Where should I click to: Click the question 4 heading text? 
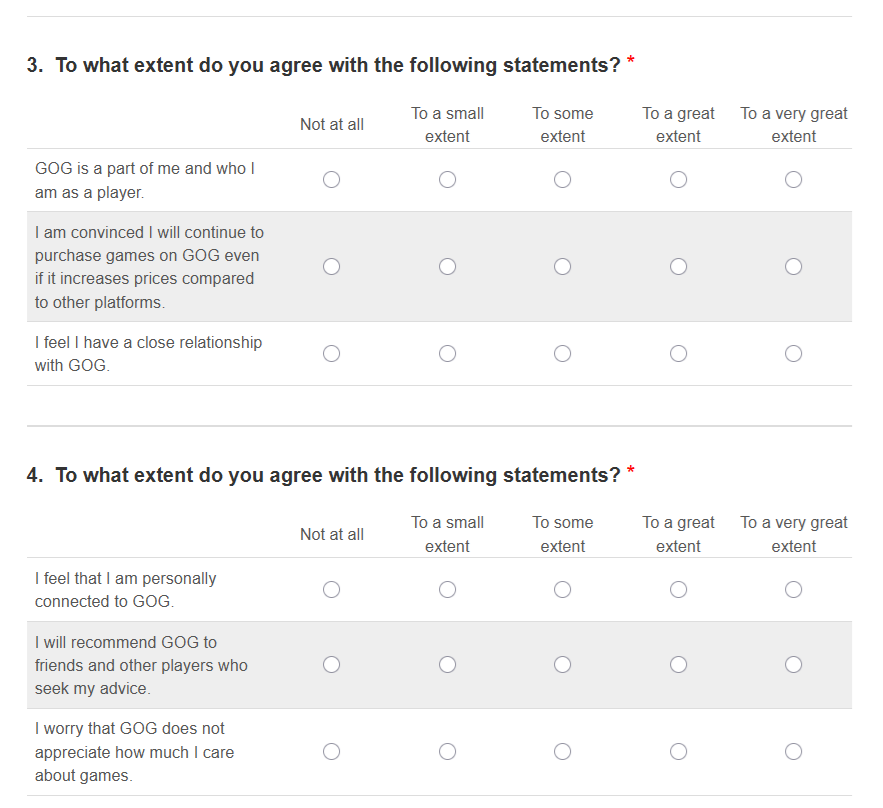[338, 475]
